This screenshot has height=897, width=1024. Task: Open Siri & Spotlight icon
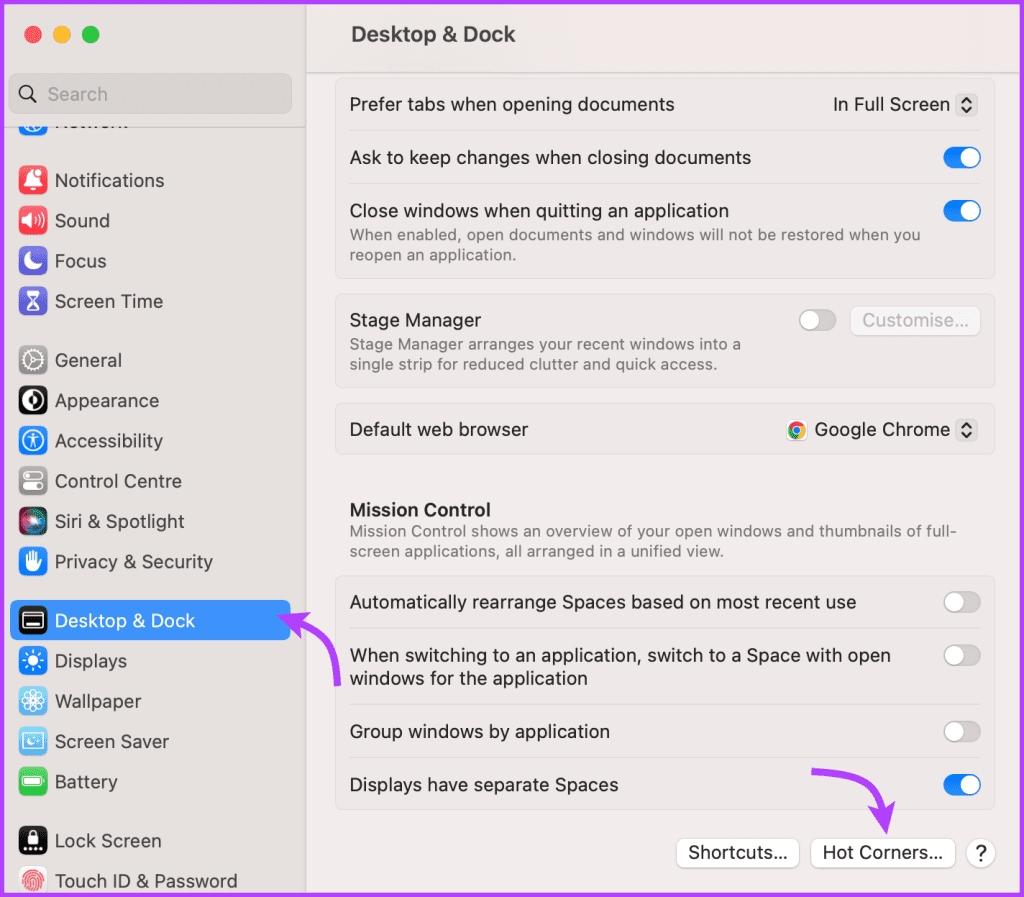coord(33,522)
